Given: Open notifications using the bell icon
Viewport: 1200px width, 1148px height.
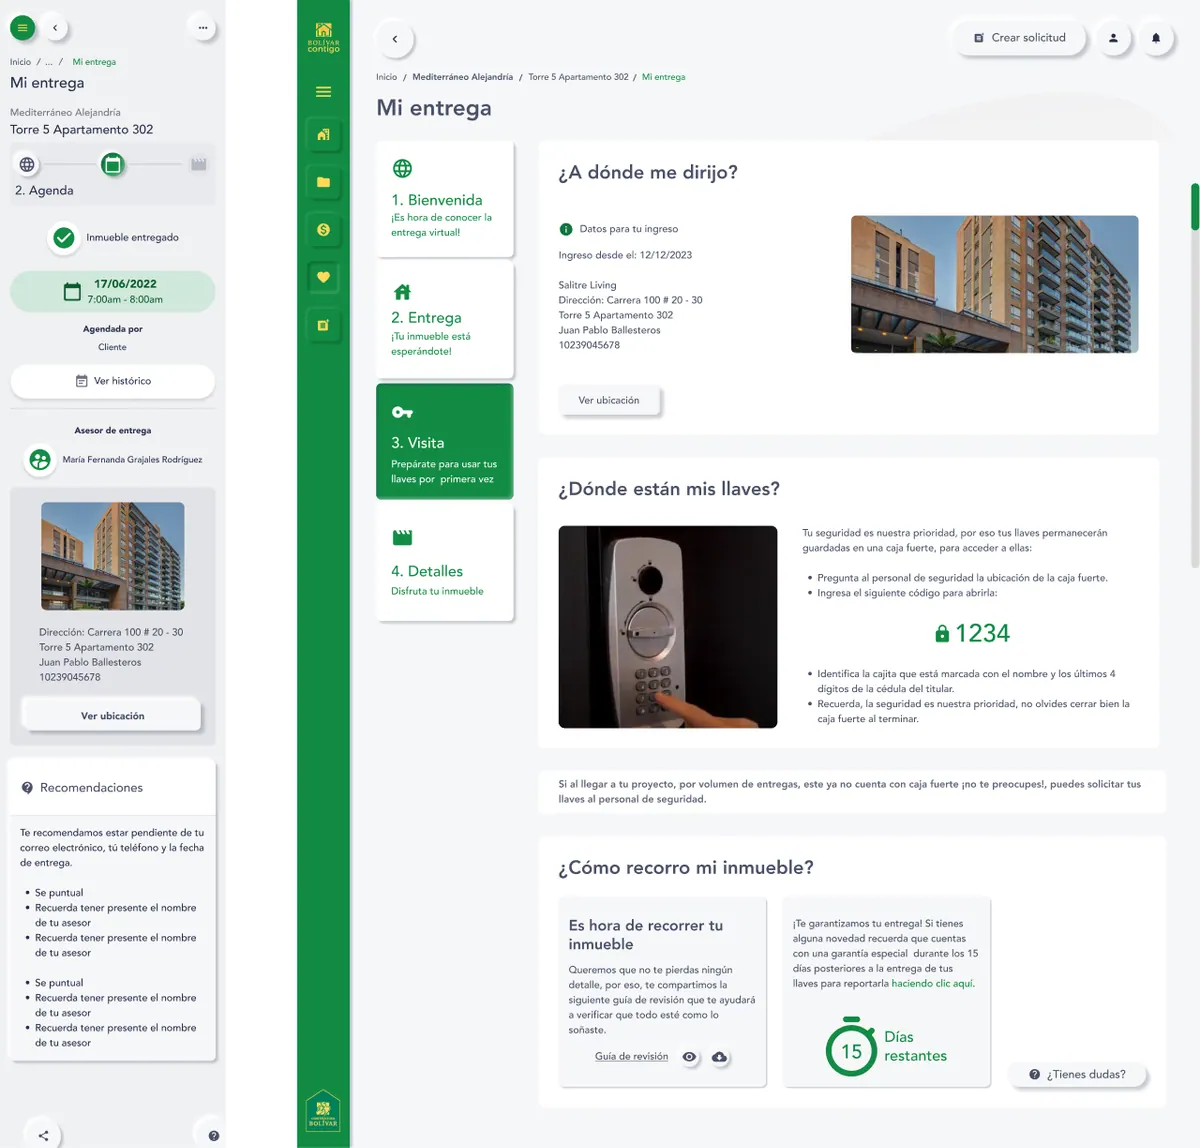Looking at the screenshot, I should (1156, 38).
